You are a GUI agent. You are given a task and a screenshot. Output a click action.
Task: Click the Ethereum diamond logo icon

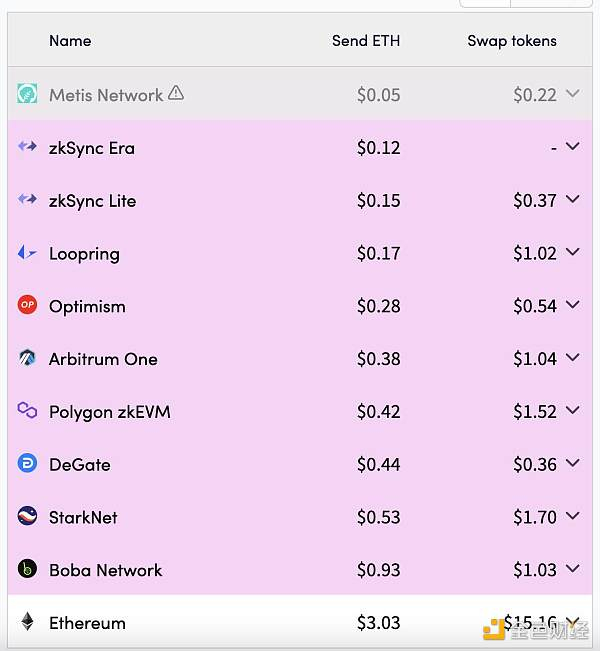tap(27, 622)
